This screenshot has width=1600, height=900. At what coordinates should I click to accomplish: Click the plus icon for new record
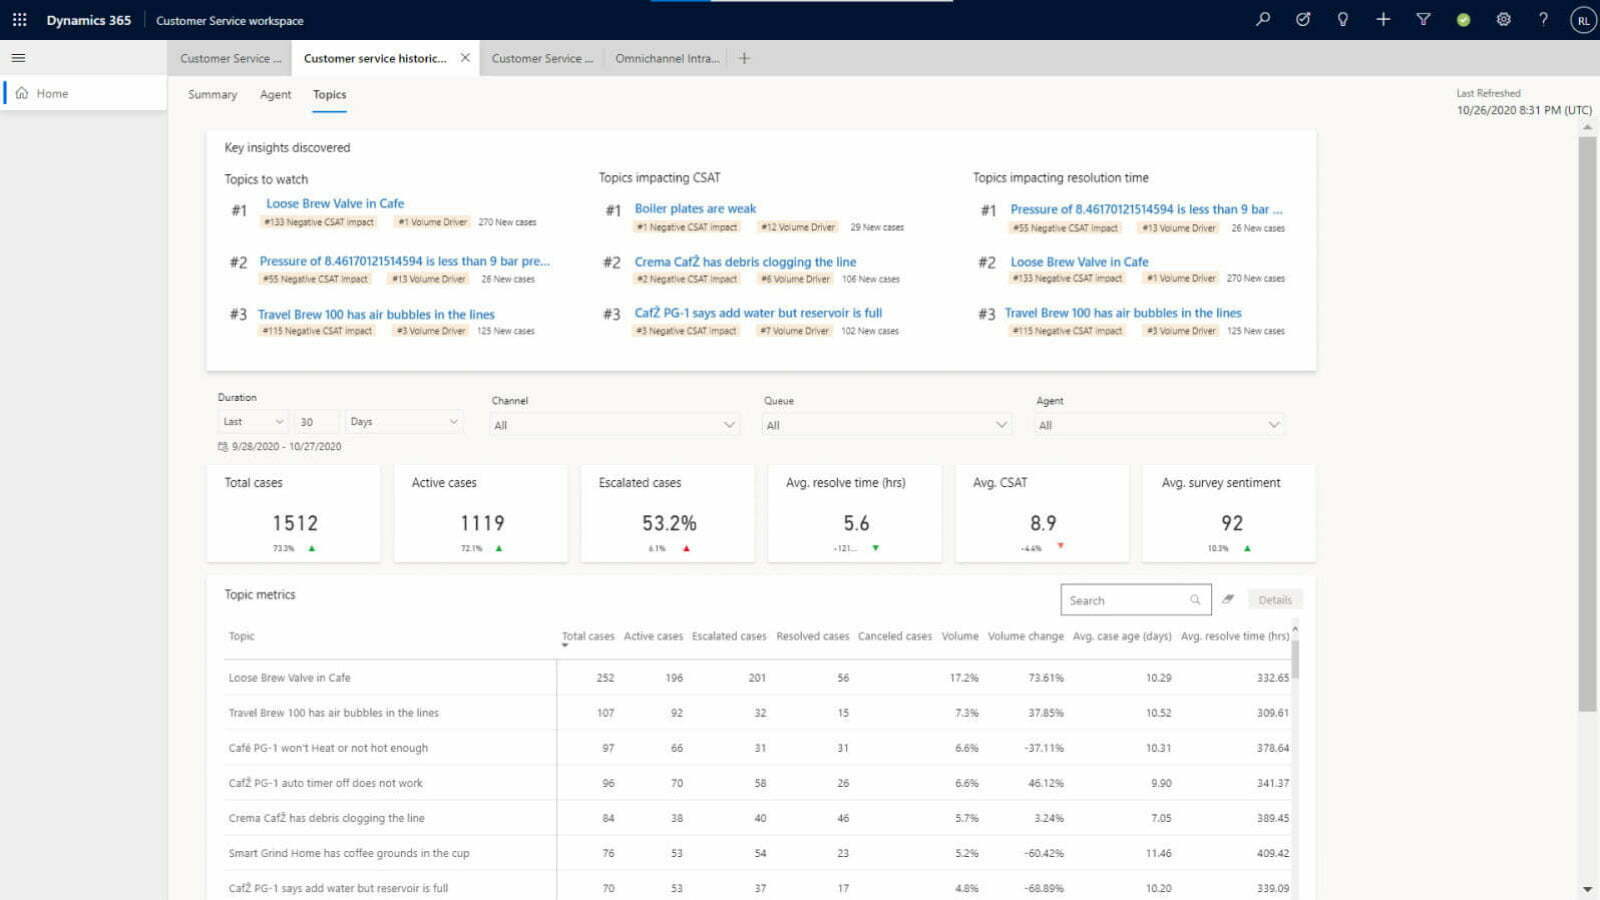(x=1383, y=19)
